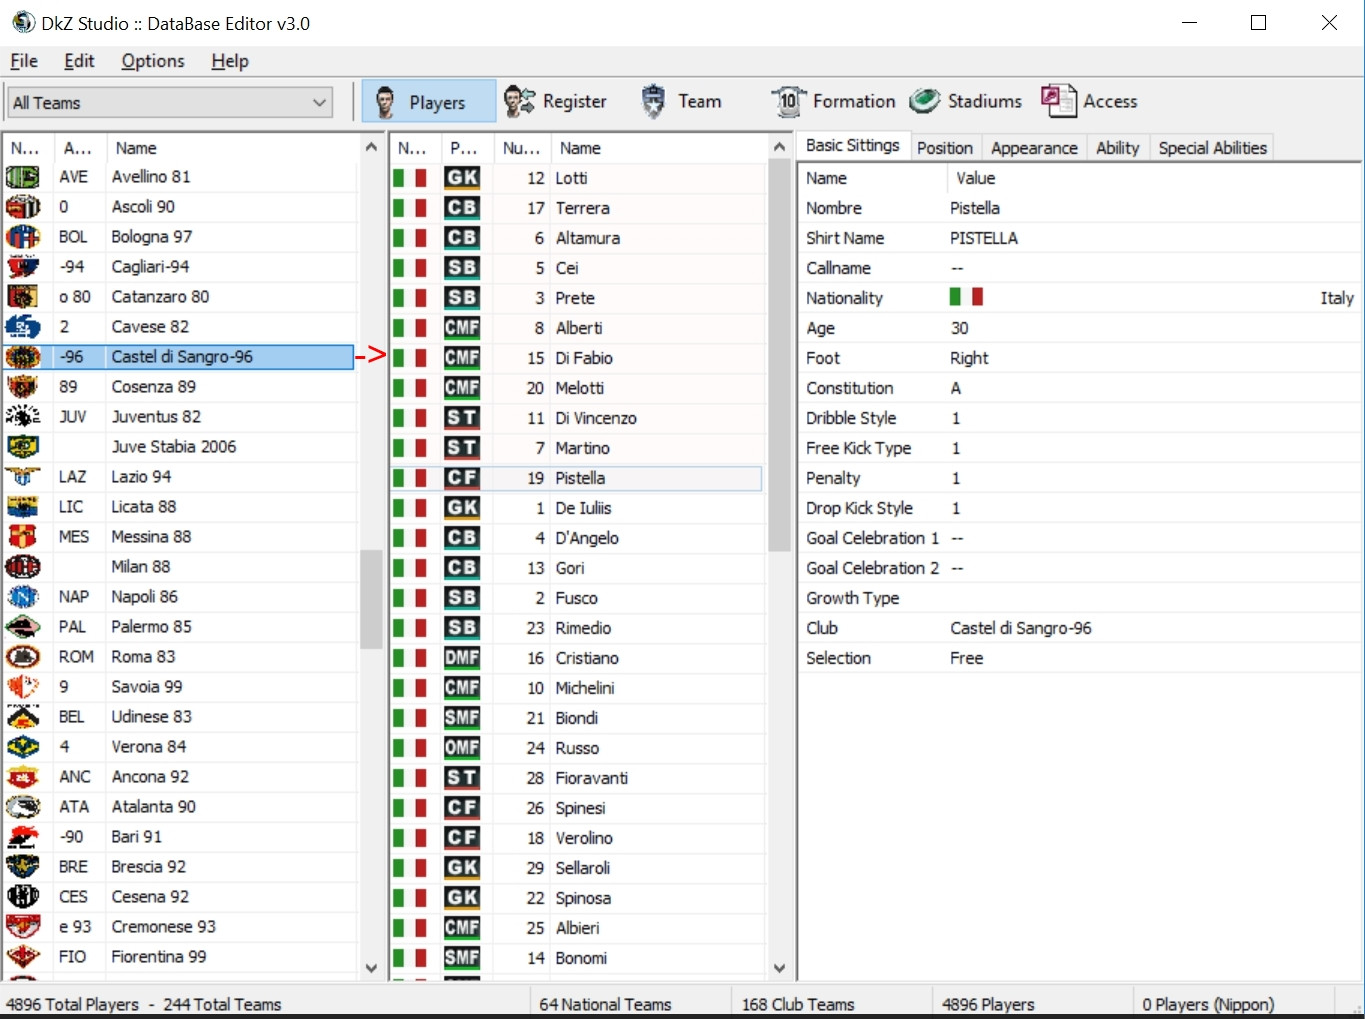The image size is (1365, 1019).
Task: Click the Age value 30
Action: tap(959, 328)
